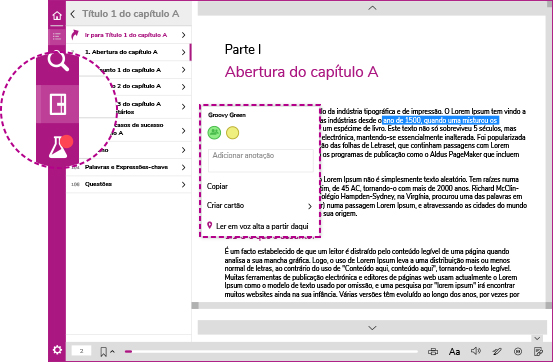The width and height of the screenshot is (553, 362).
Task: Click the 'Parte I' heading
Action: (243, 49)
